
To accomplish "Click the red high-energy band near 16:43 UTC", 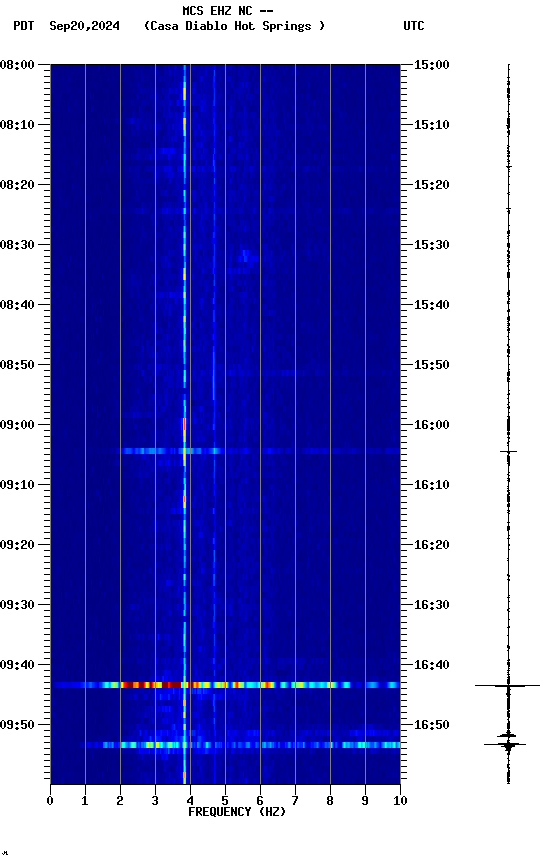I will [225, 685].
